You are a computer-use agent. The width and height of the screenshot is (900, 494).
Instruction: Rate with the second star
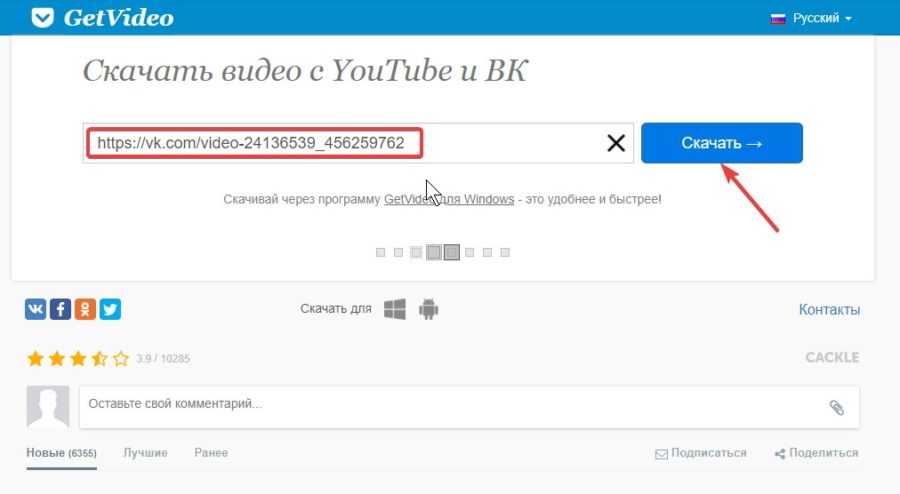pyautogui.click(x=57, y=359)
